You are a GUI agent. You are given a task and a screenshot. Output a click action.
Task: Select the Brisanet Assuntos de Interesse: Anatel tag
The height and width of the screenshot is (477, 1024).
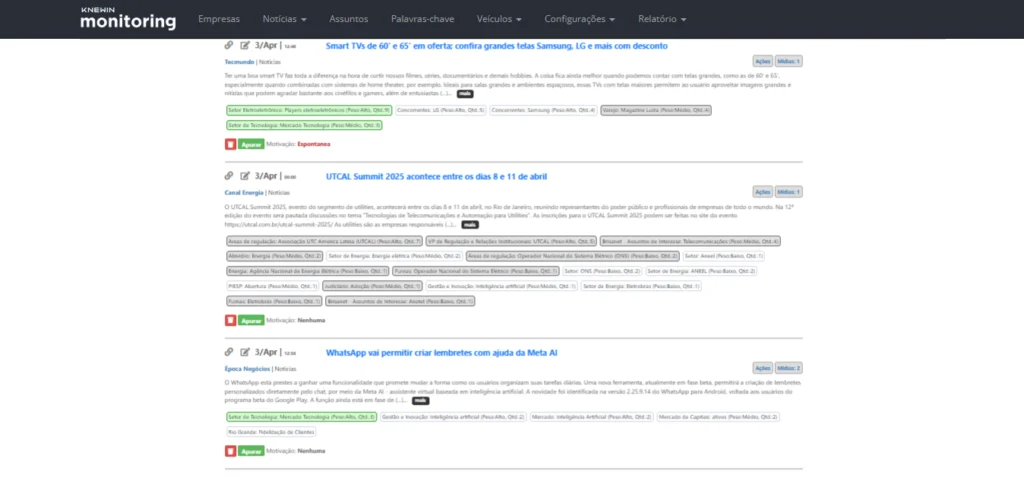pyautogui.click(x=400, y=301)
